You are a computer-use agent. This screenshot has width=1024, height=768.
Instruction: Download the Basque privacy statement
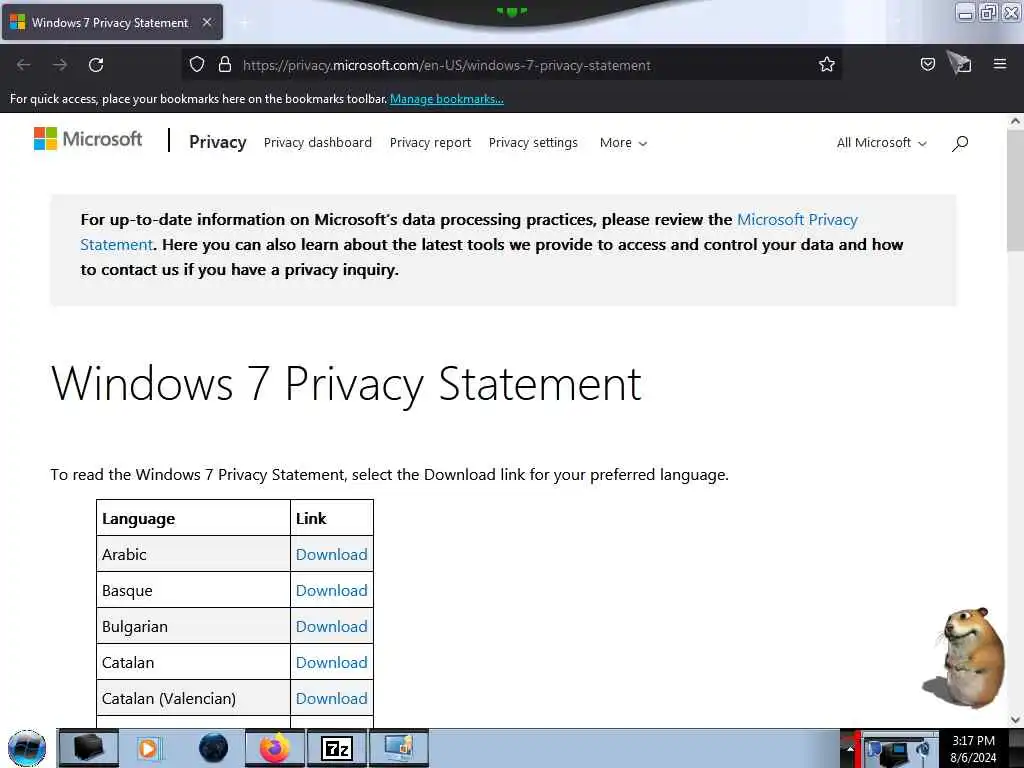point(331,590)
